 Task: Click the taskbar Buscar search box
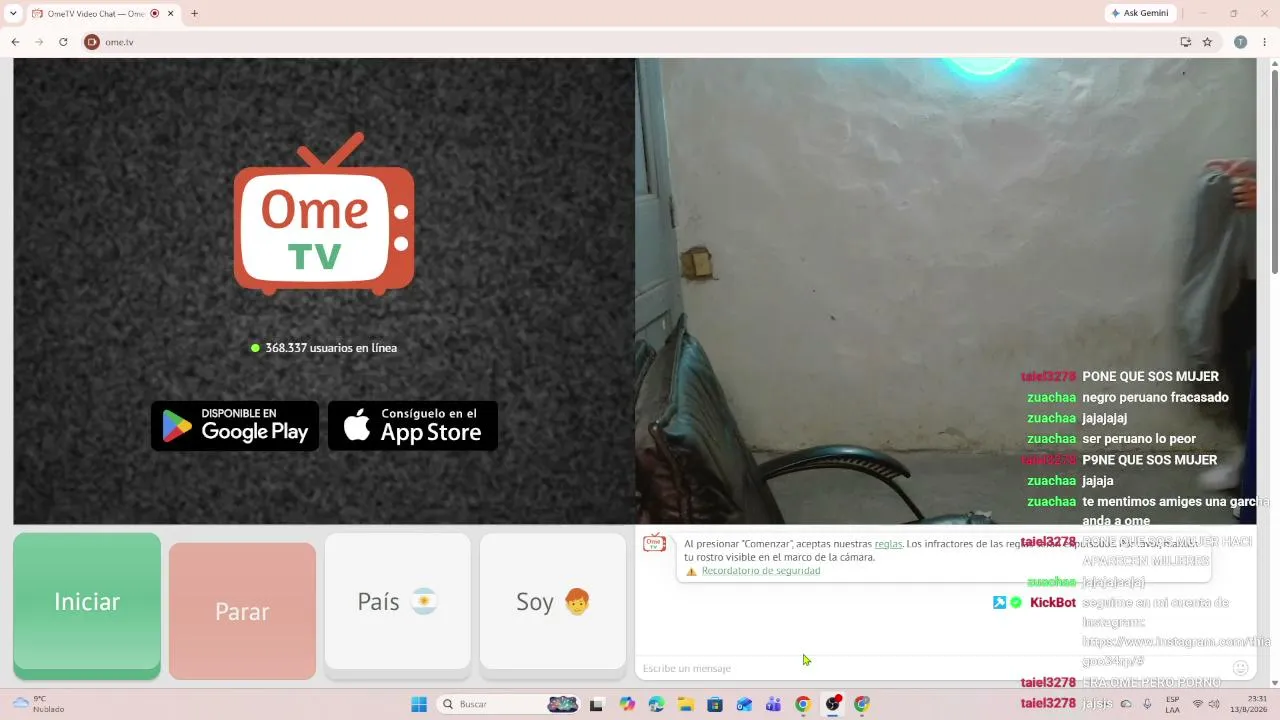pyautogui.click(x=509, y=704)
